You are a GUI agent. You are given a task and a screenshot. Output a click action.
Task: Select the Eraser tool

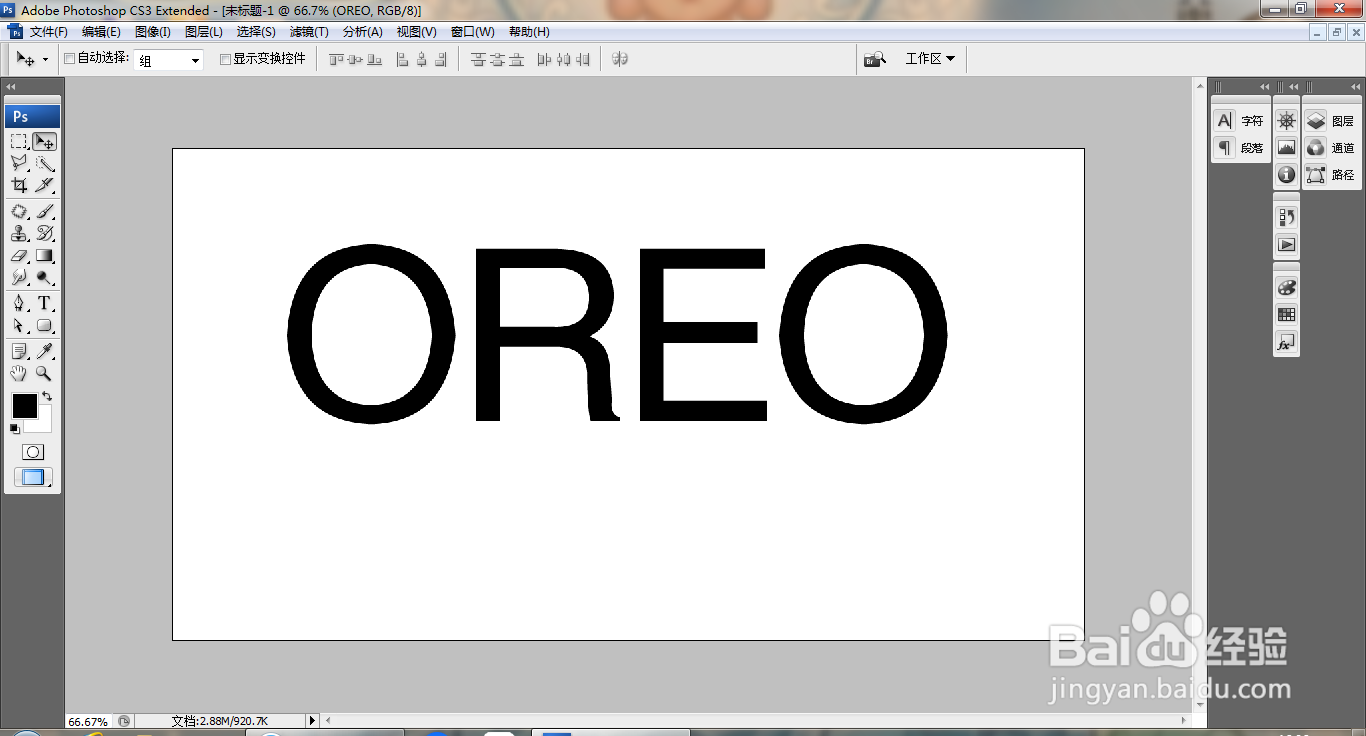[19, 256]
